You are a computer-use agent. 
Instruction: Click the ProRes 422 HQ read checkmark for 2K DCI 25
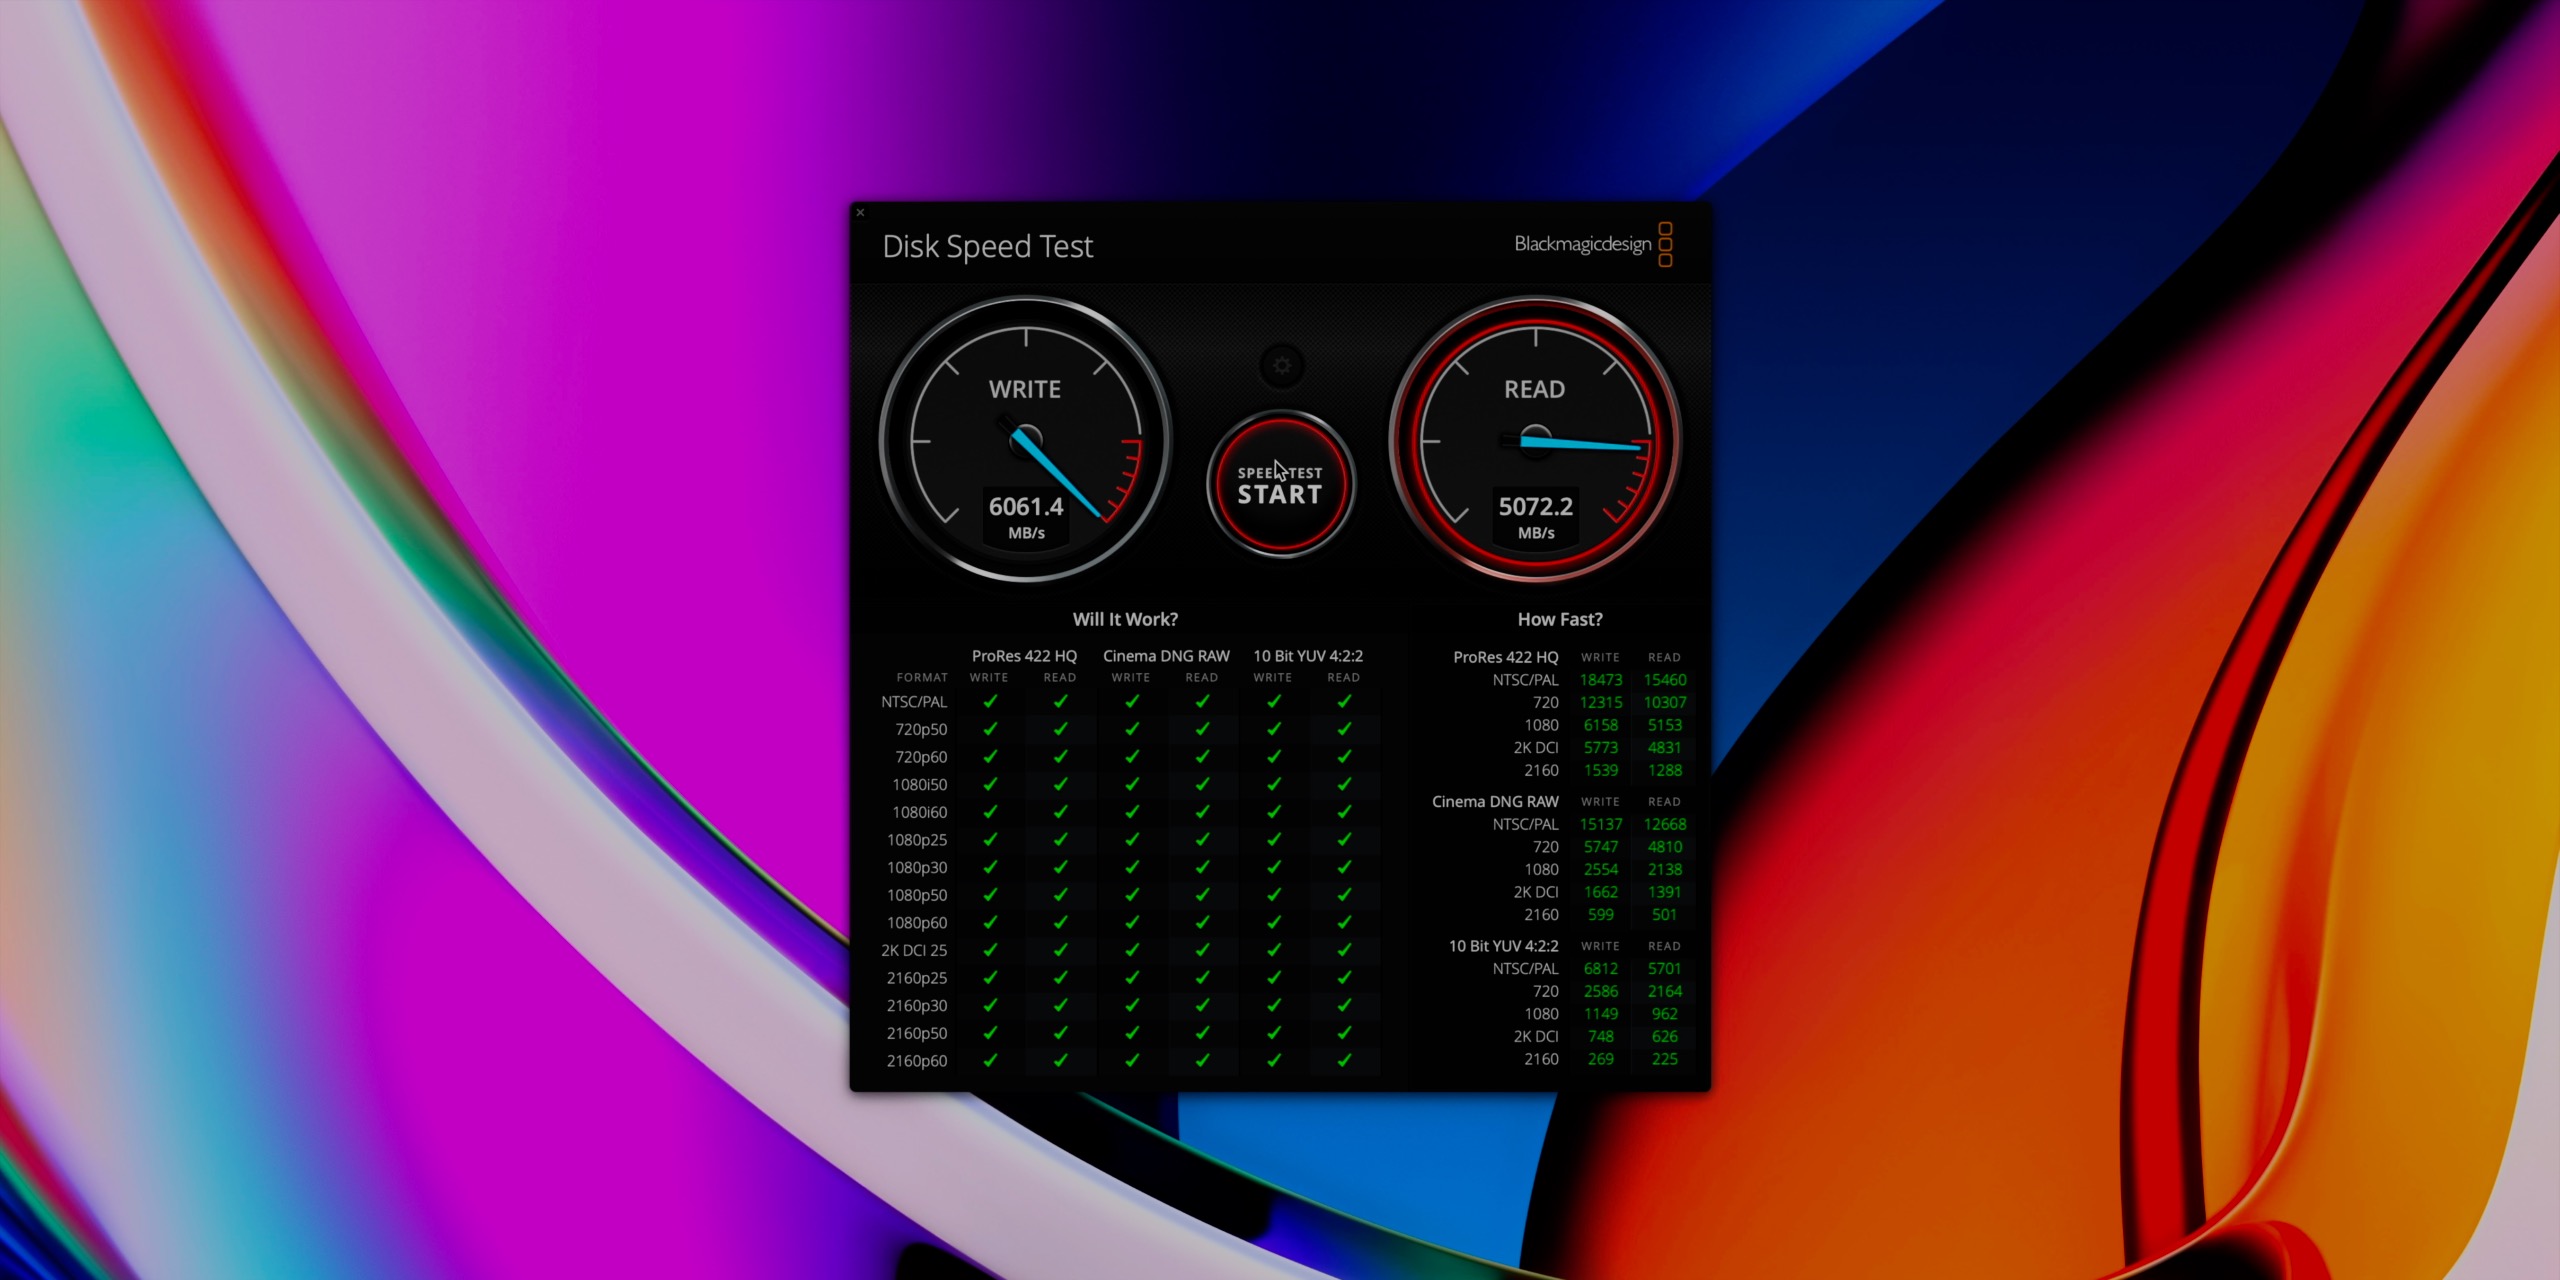pyautogui.click(x=1060, y=950)
